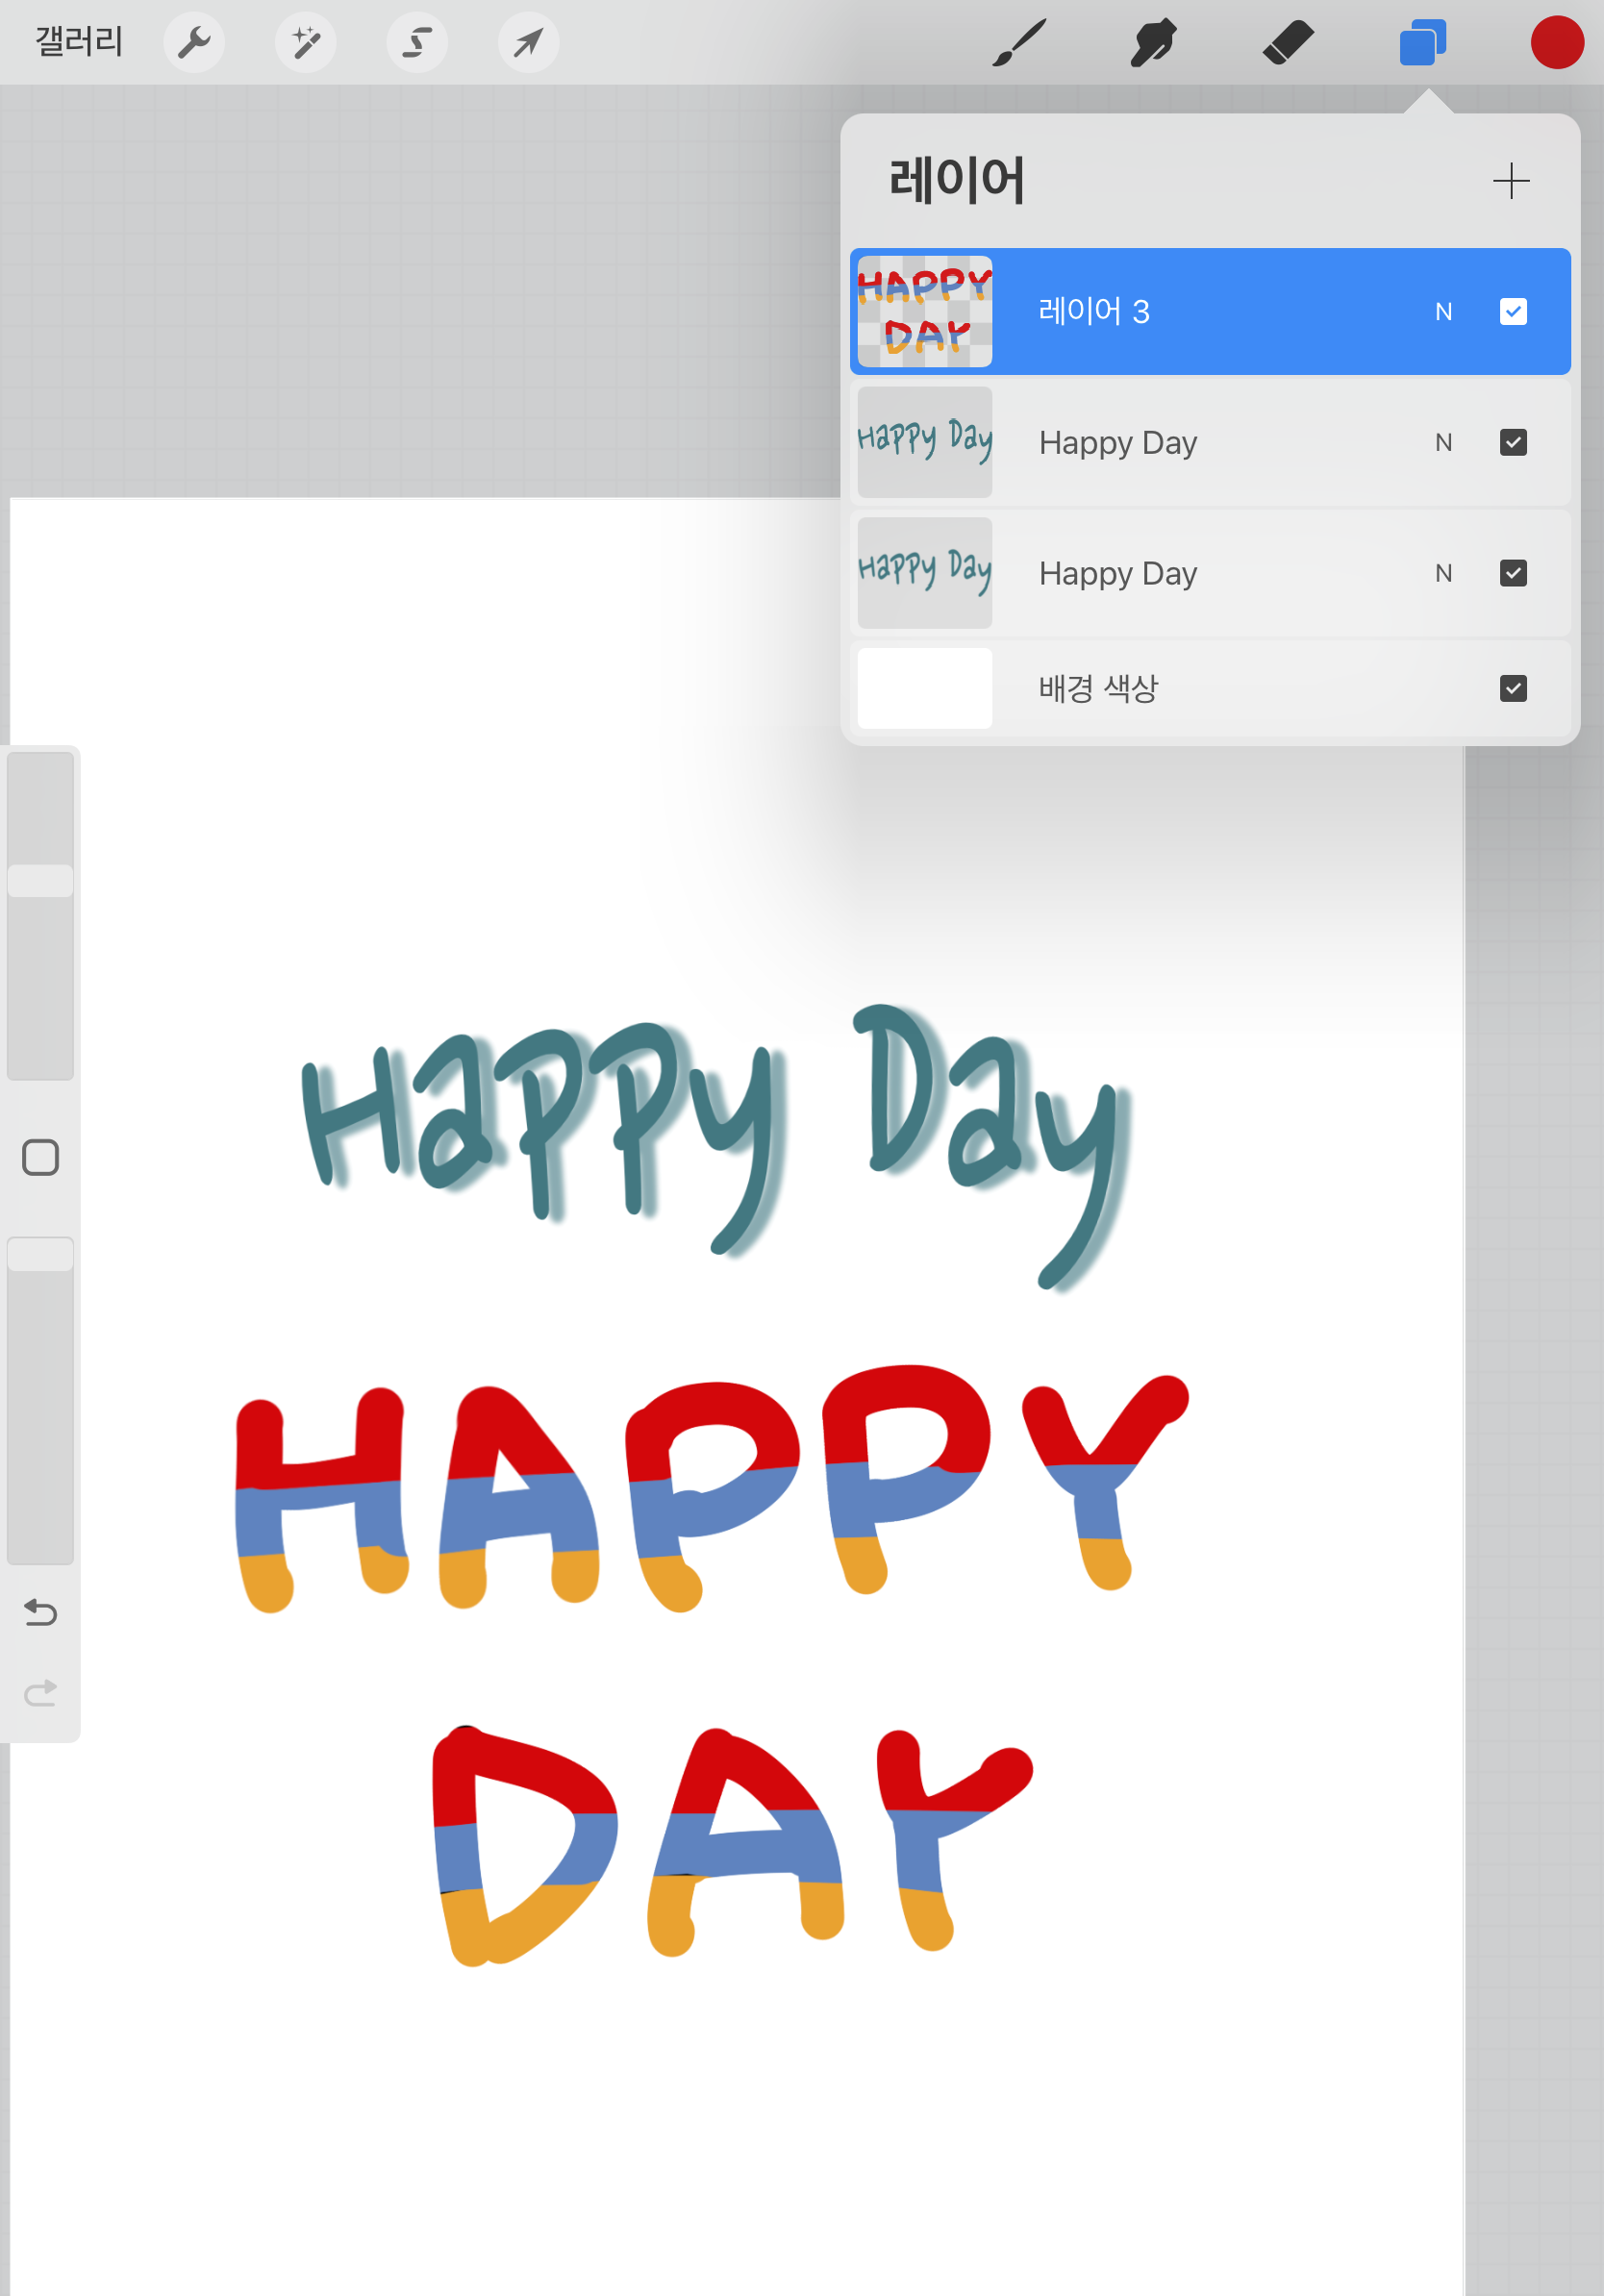Select the Brush tool
The width and height of the screenshot is (1604, 2296).
[1019, 43]
